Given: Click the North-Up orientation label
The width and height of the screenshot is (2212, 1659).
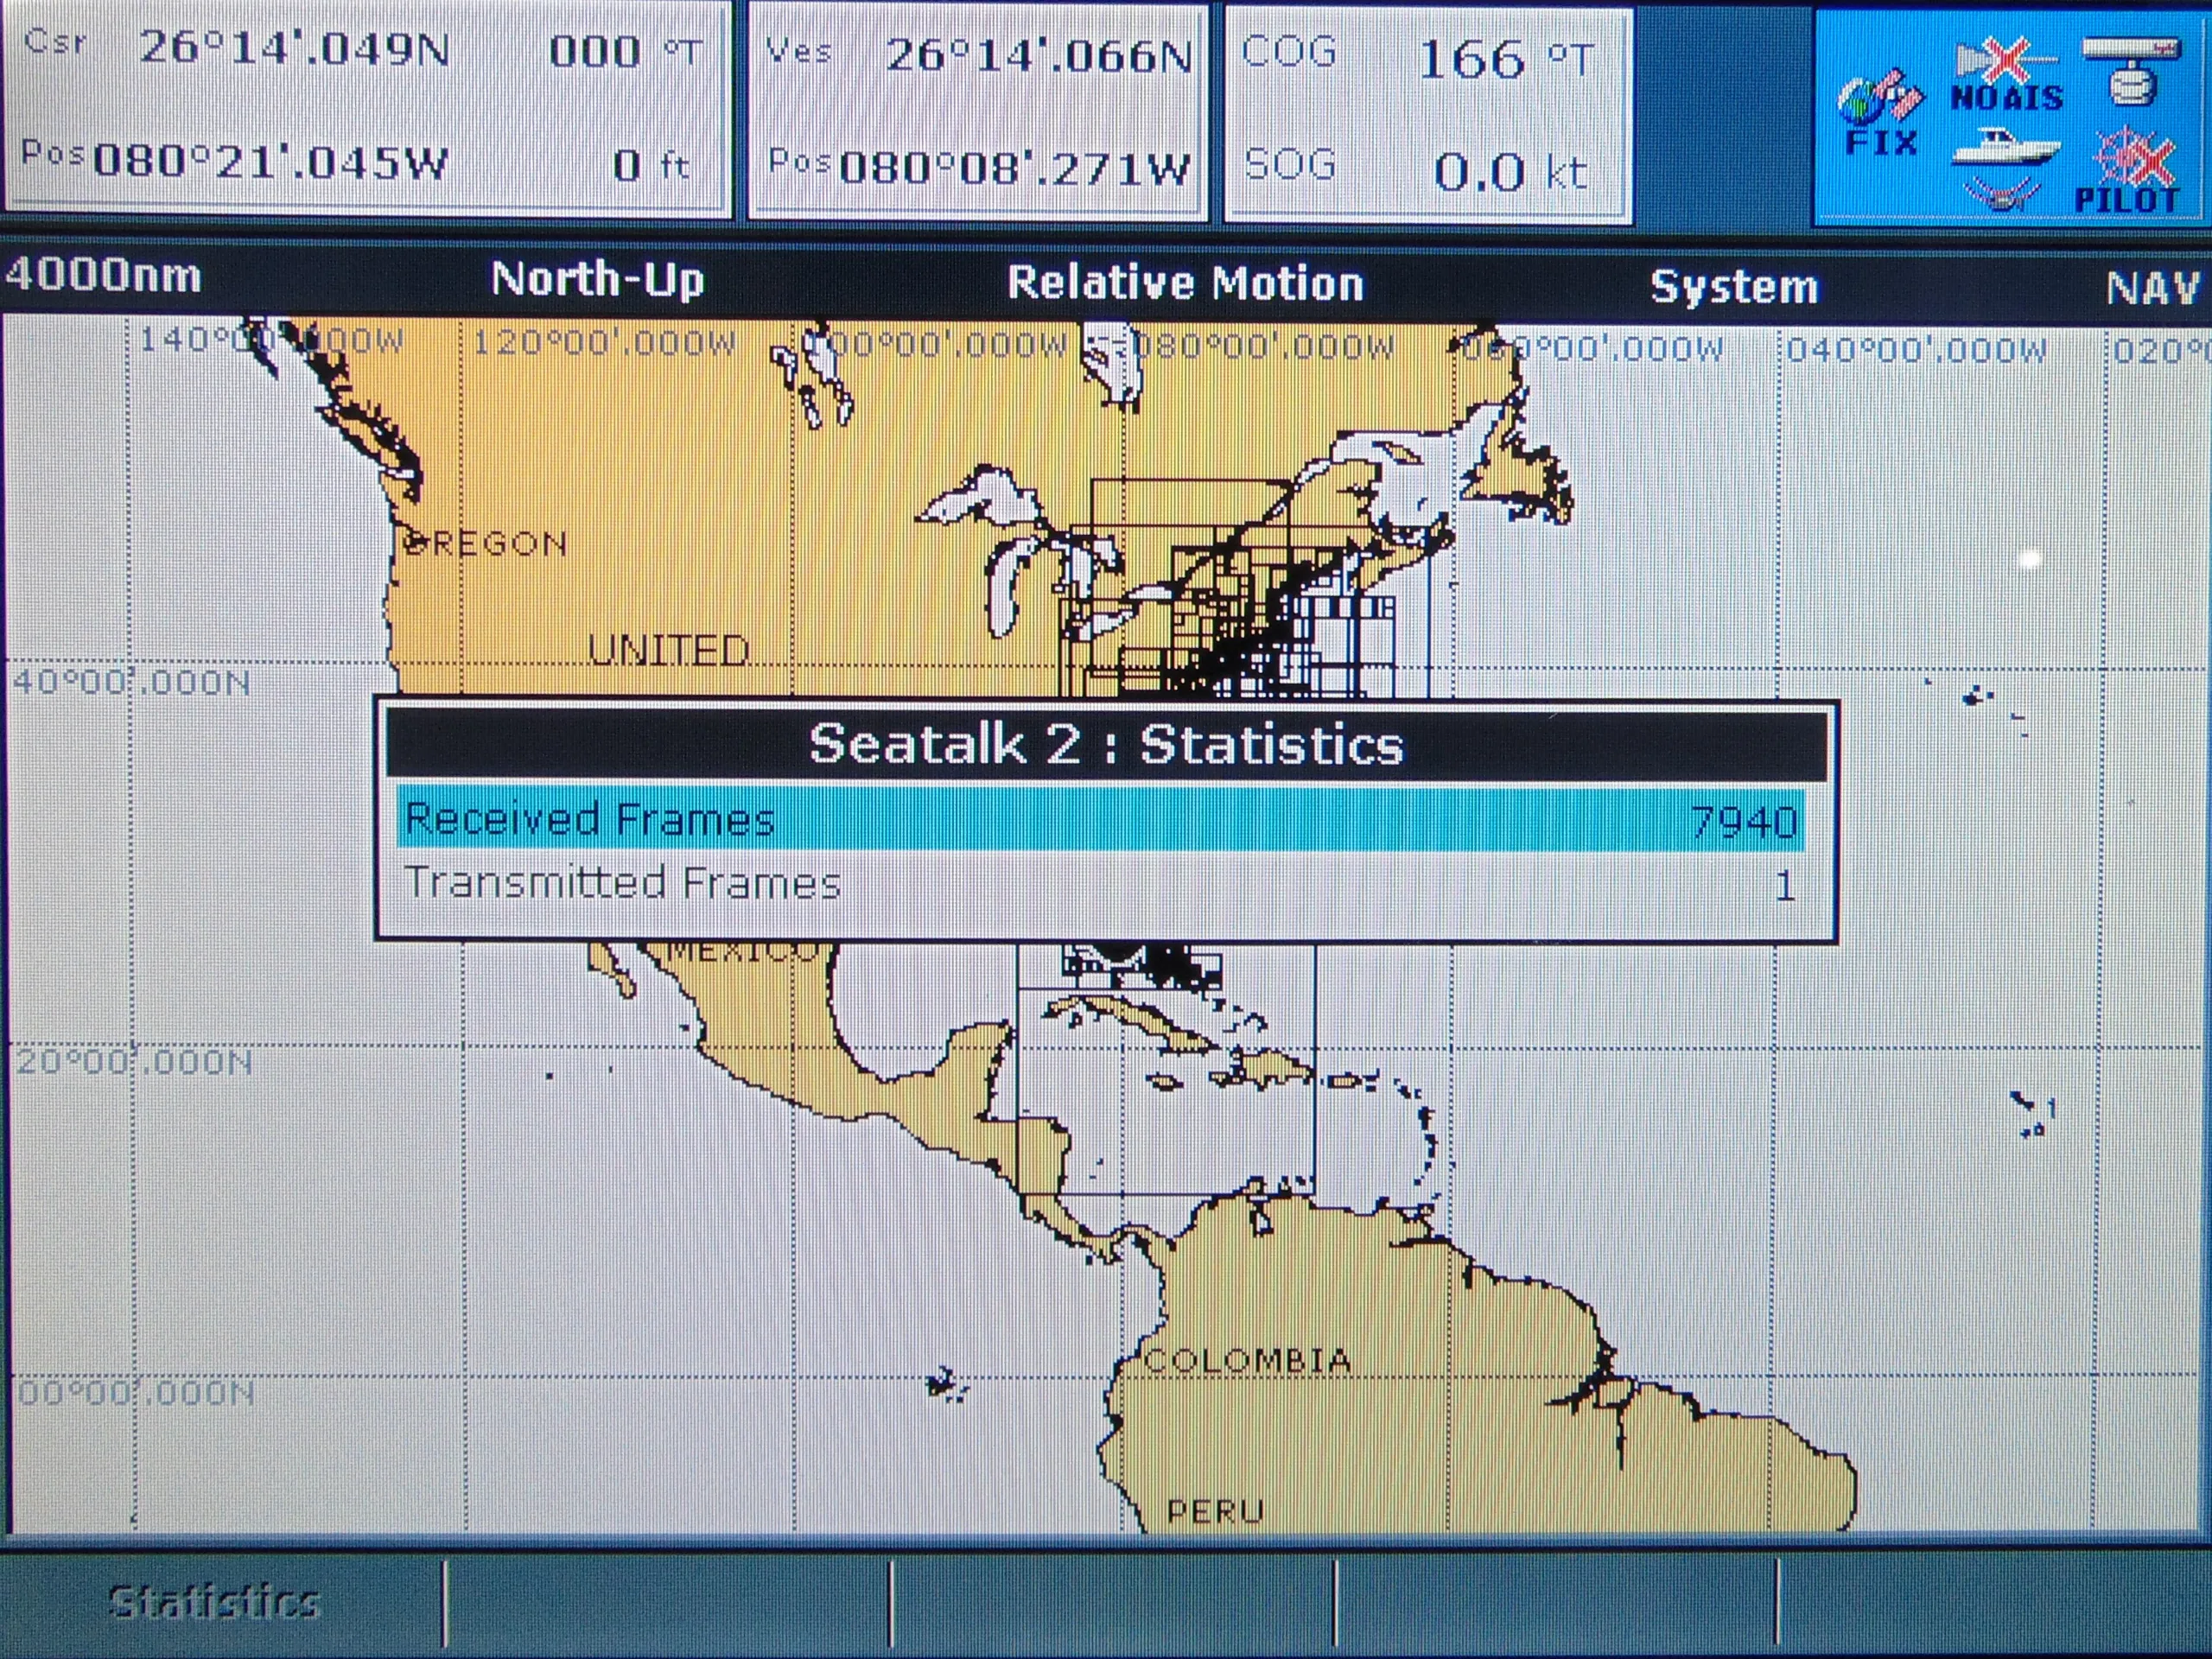Looking at the screenshot, I should (x=597, y=280).
